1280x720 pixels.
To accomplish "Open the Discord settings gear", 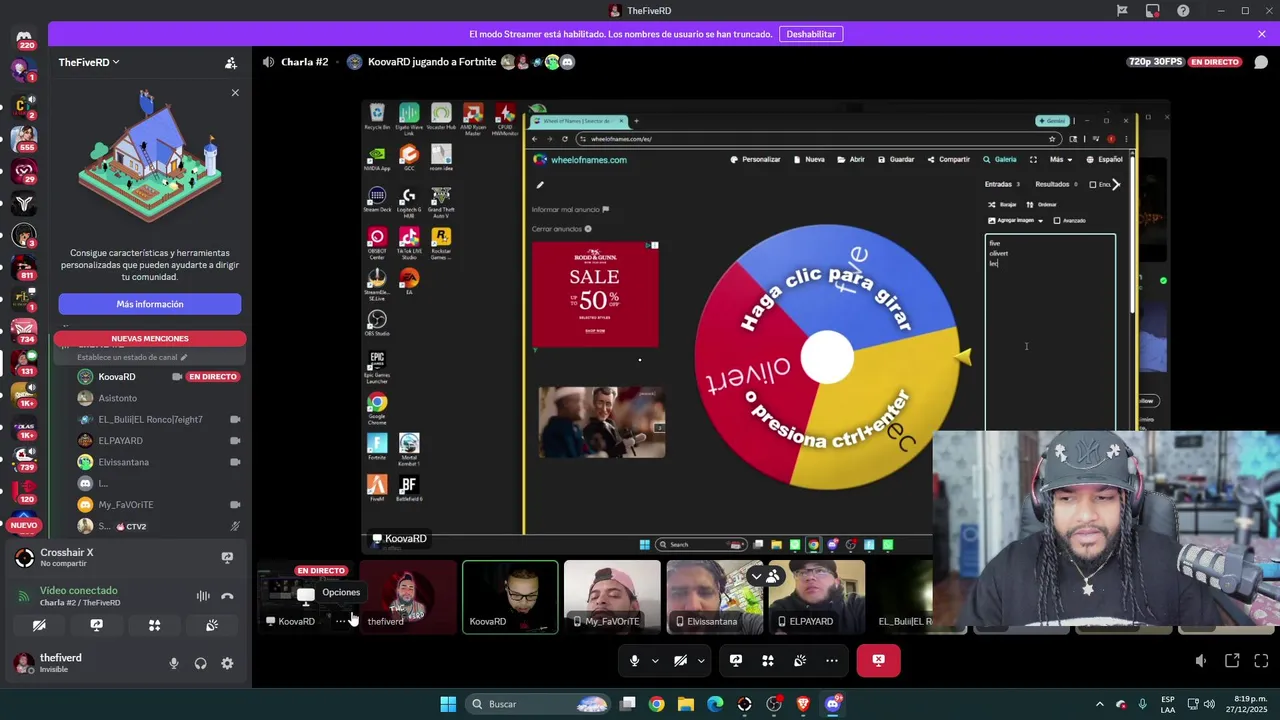I will 227,663.
